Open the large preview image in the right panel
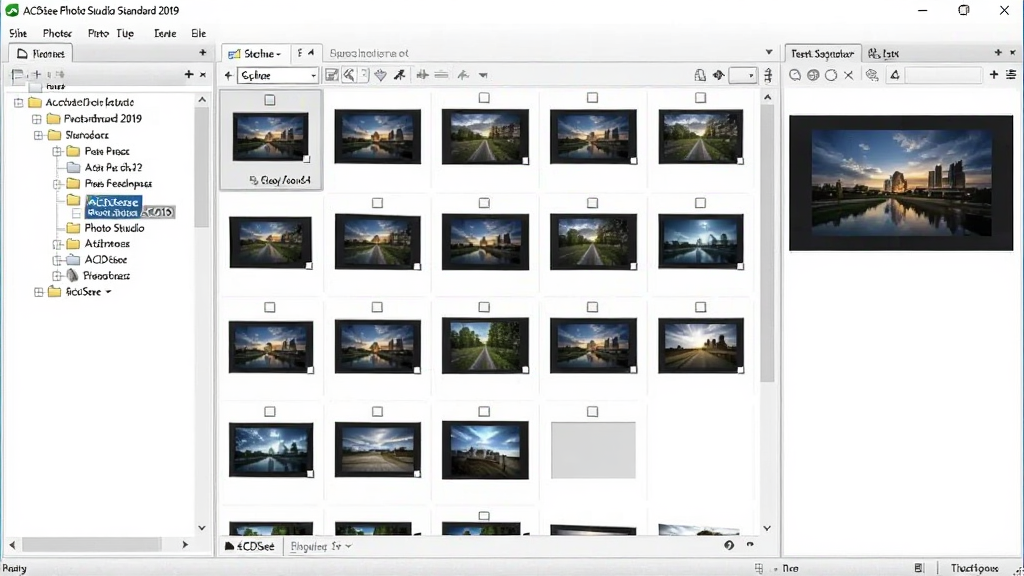This screenshot has width=1024, height=576. [901, 183]
